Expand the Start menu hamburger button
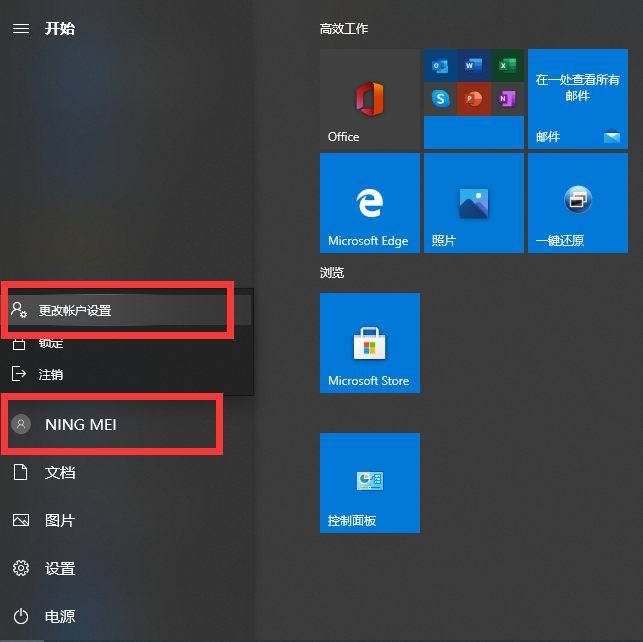 click(20, 28)
